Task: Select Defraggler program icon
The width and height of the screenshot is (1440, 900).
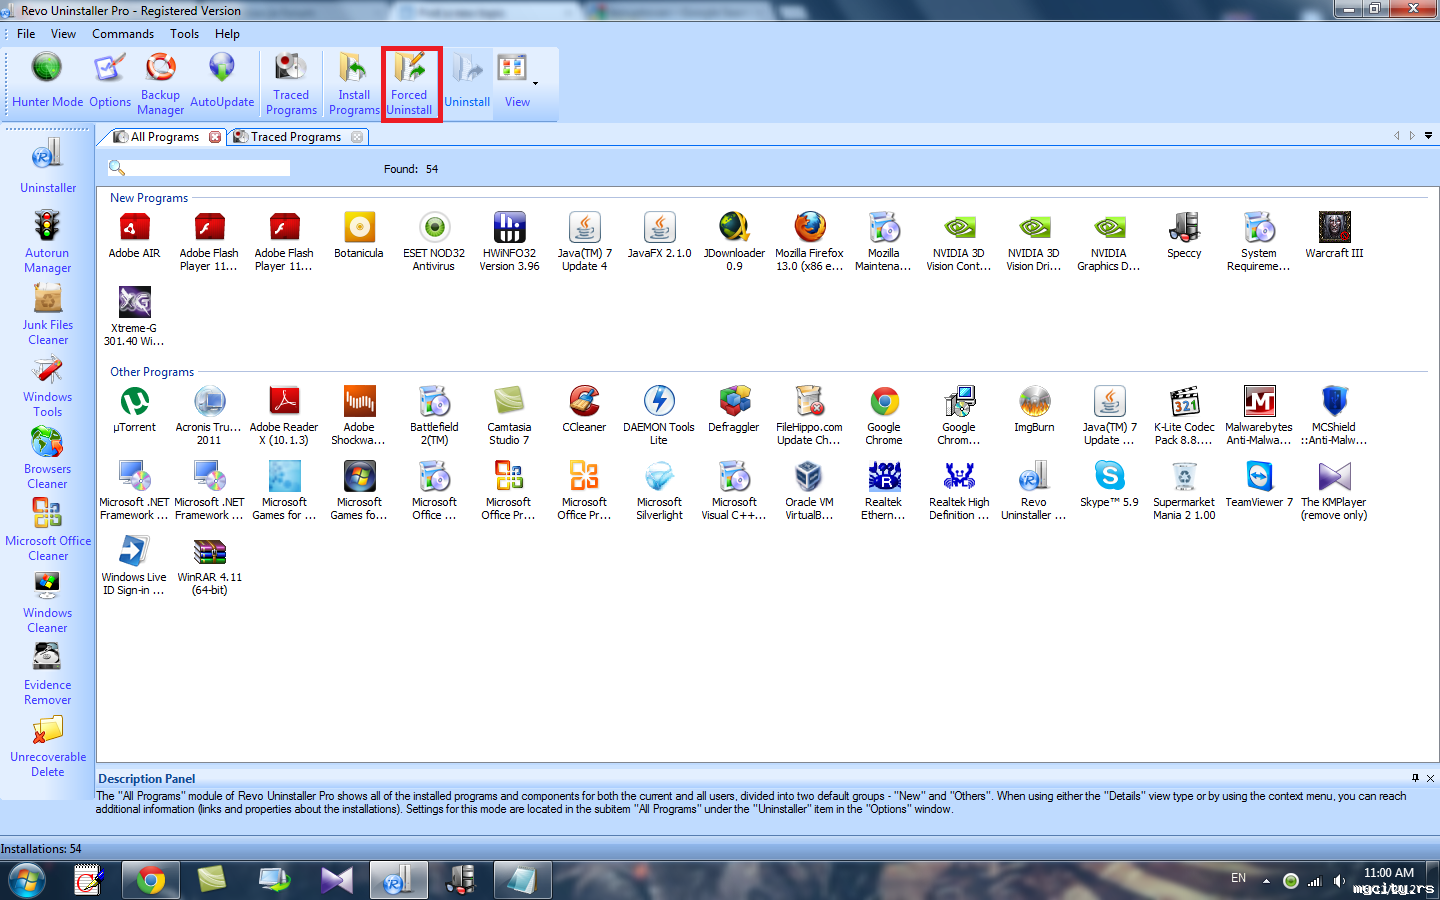Action: point(734,410)
